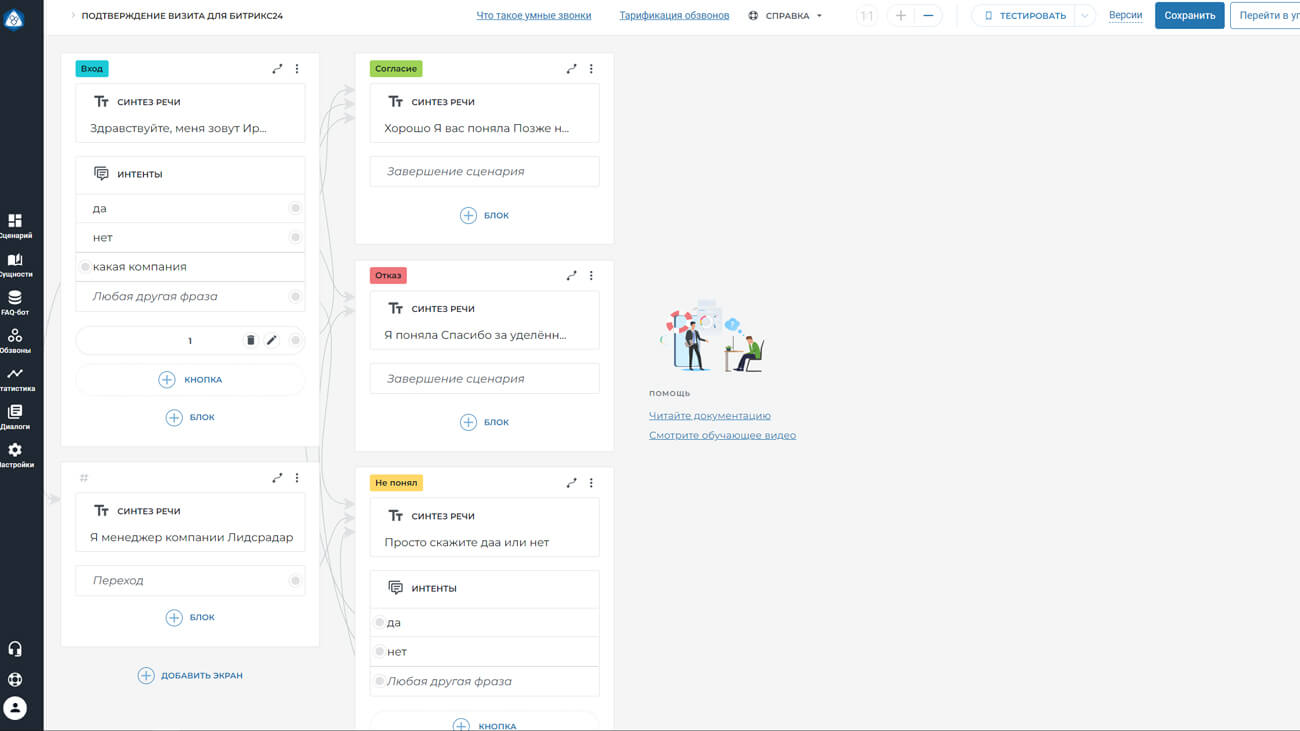Click the pencil edit icon on button 1
1300x731 pixels.
coord(271,340)
